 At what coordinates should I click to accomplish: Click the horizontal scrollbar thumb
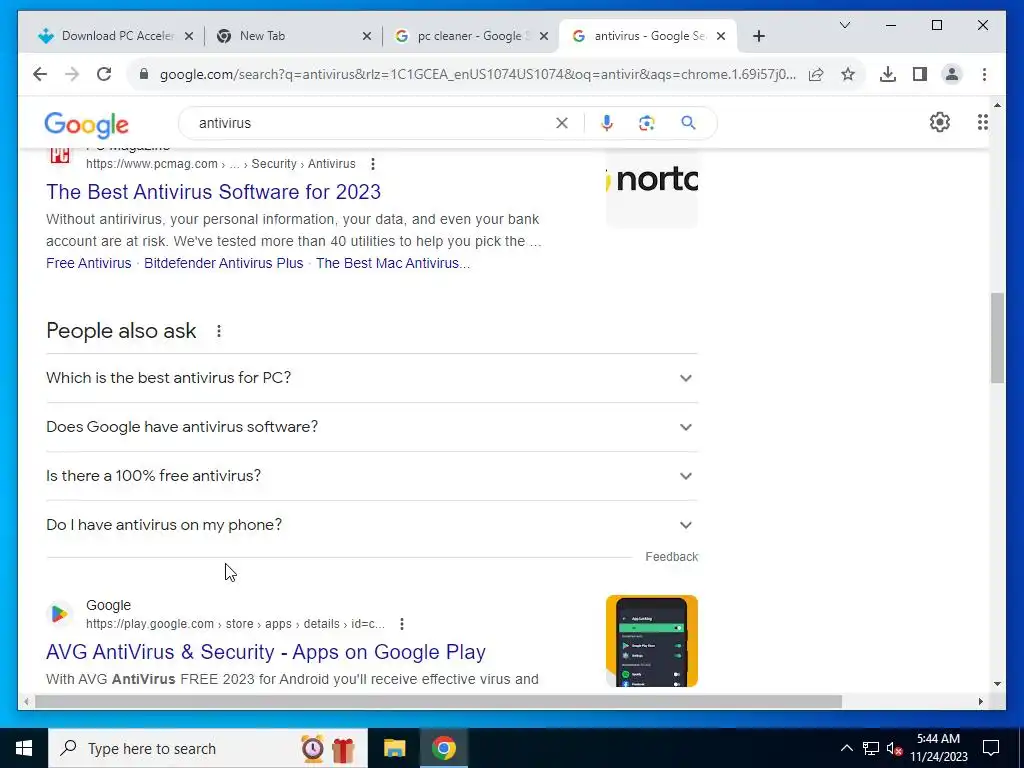(x=438, y=702)
